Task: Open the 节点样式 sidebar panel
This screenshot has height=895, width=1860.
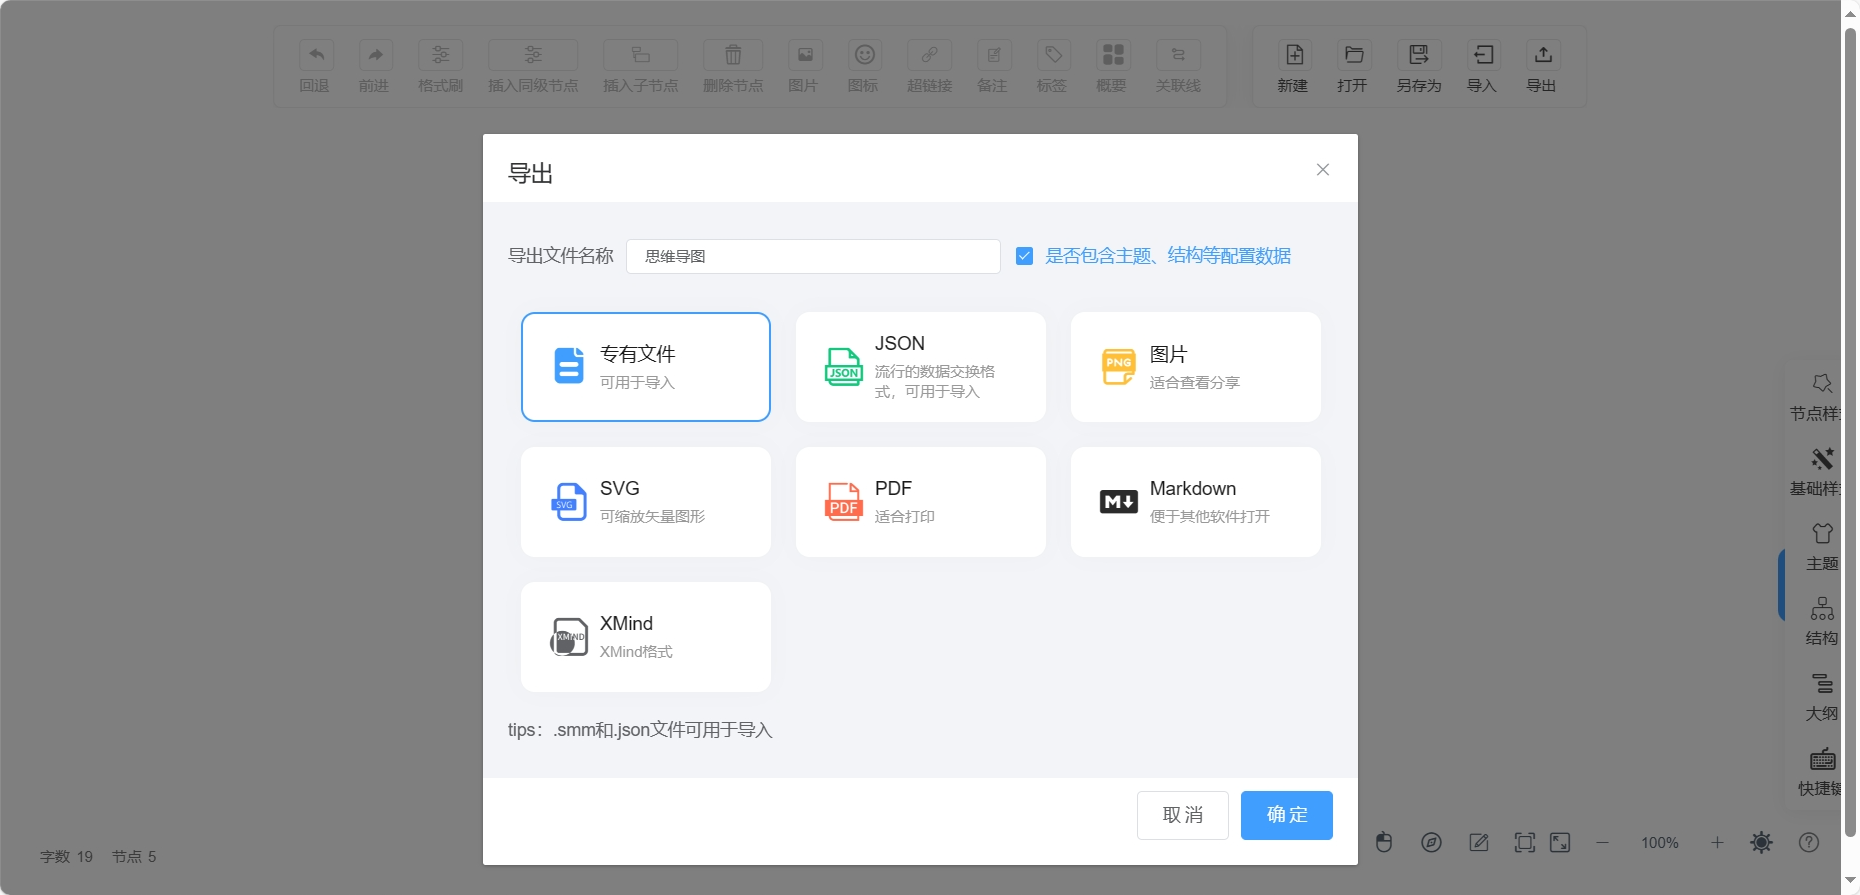Action: tap(1816, 397)
